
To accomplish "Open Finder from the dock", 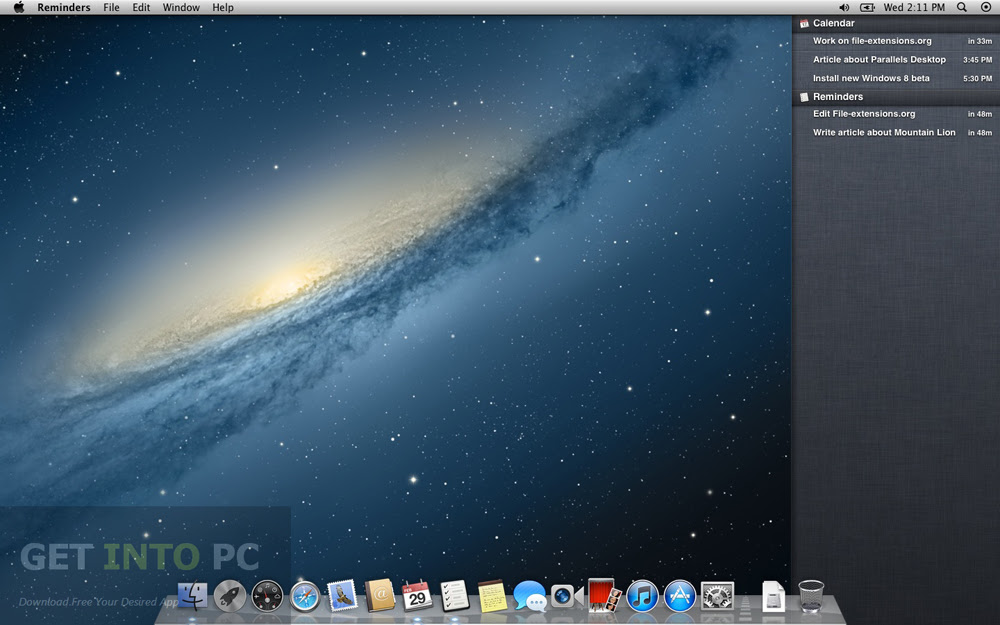I will tap(192, 596).
